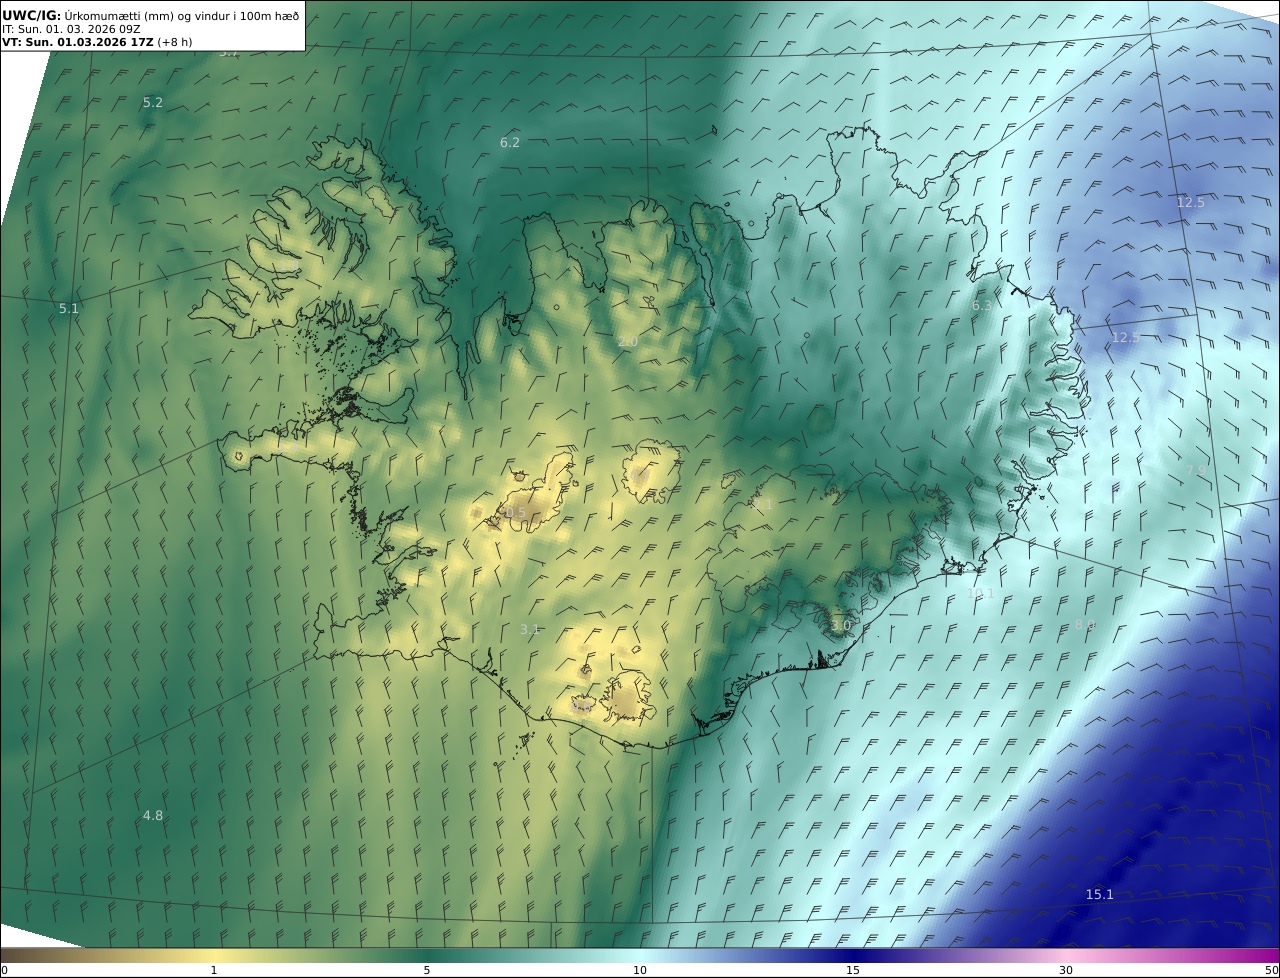This screenshot has height=978, width=1280.
Task: Click the colorbar tick label 1
Action: click(x=214, y=970)
